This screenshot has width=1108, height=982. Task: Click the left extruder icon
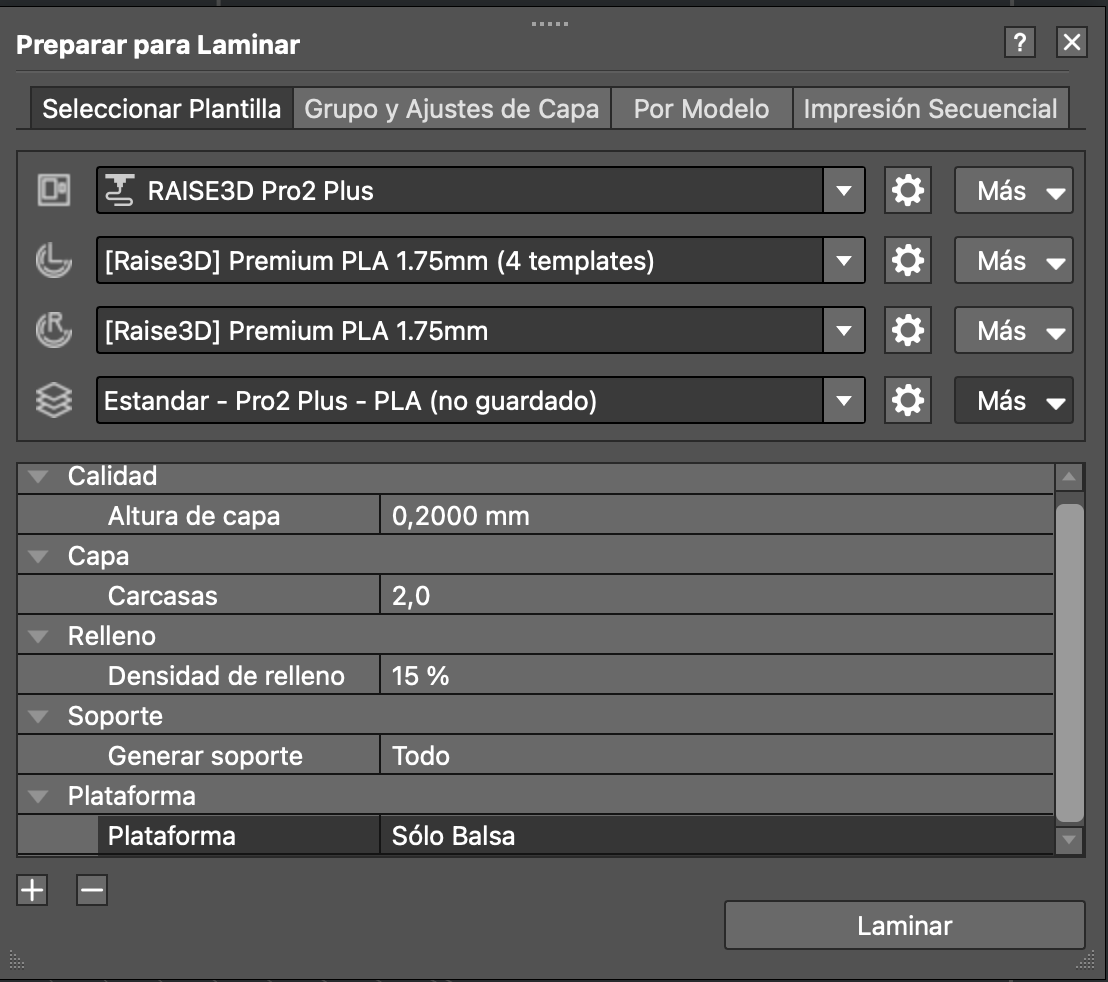[54, 261]
